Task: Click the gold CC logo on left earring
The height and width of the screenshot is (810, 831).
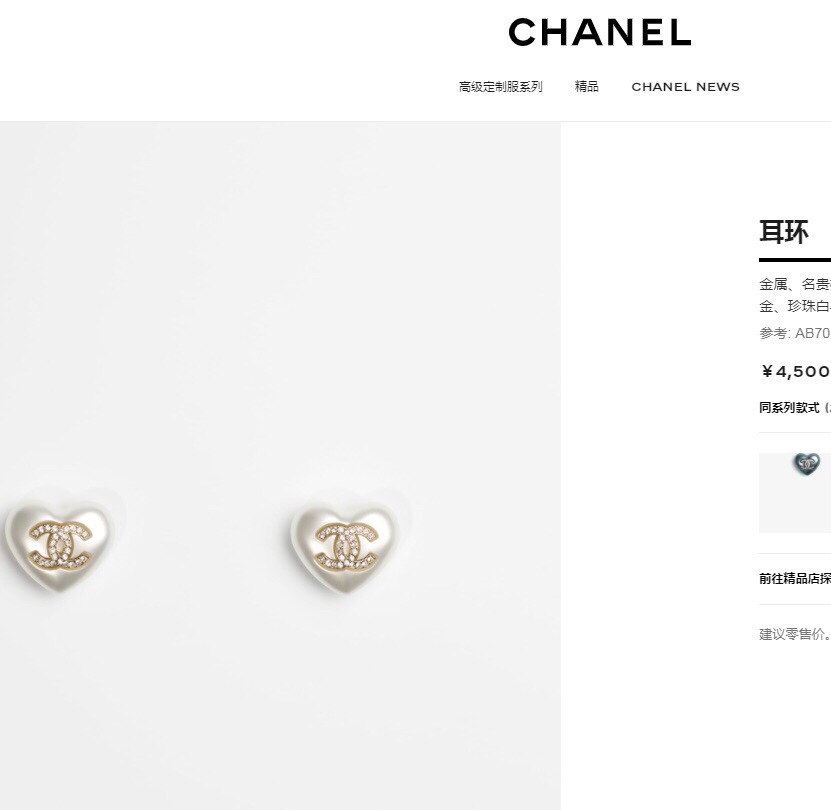Action: [x=60, y=546]
